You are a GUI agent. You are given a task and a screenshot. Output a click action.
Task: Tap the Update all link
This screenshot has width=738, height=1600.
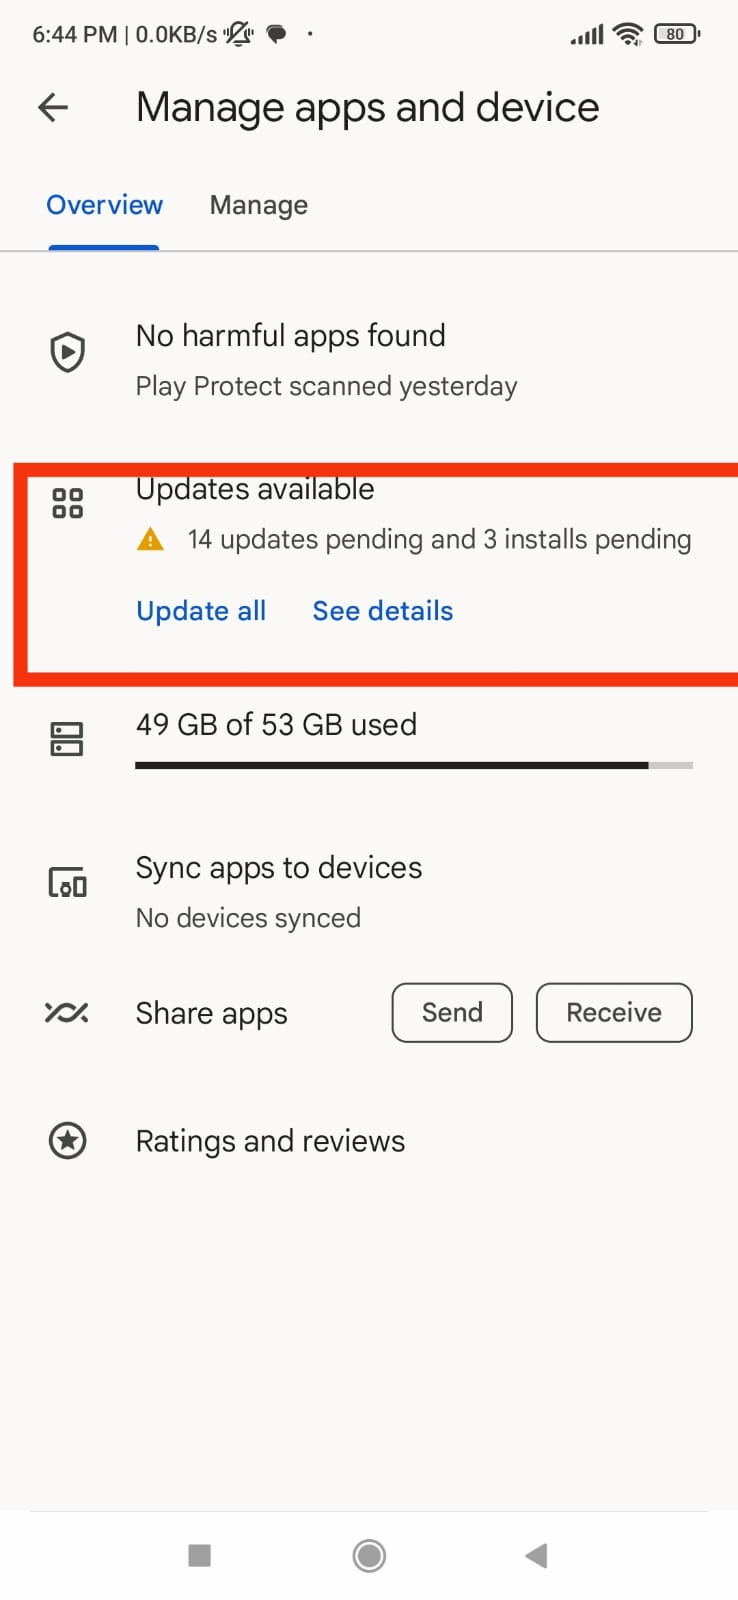click(201, 611)
